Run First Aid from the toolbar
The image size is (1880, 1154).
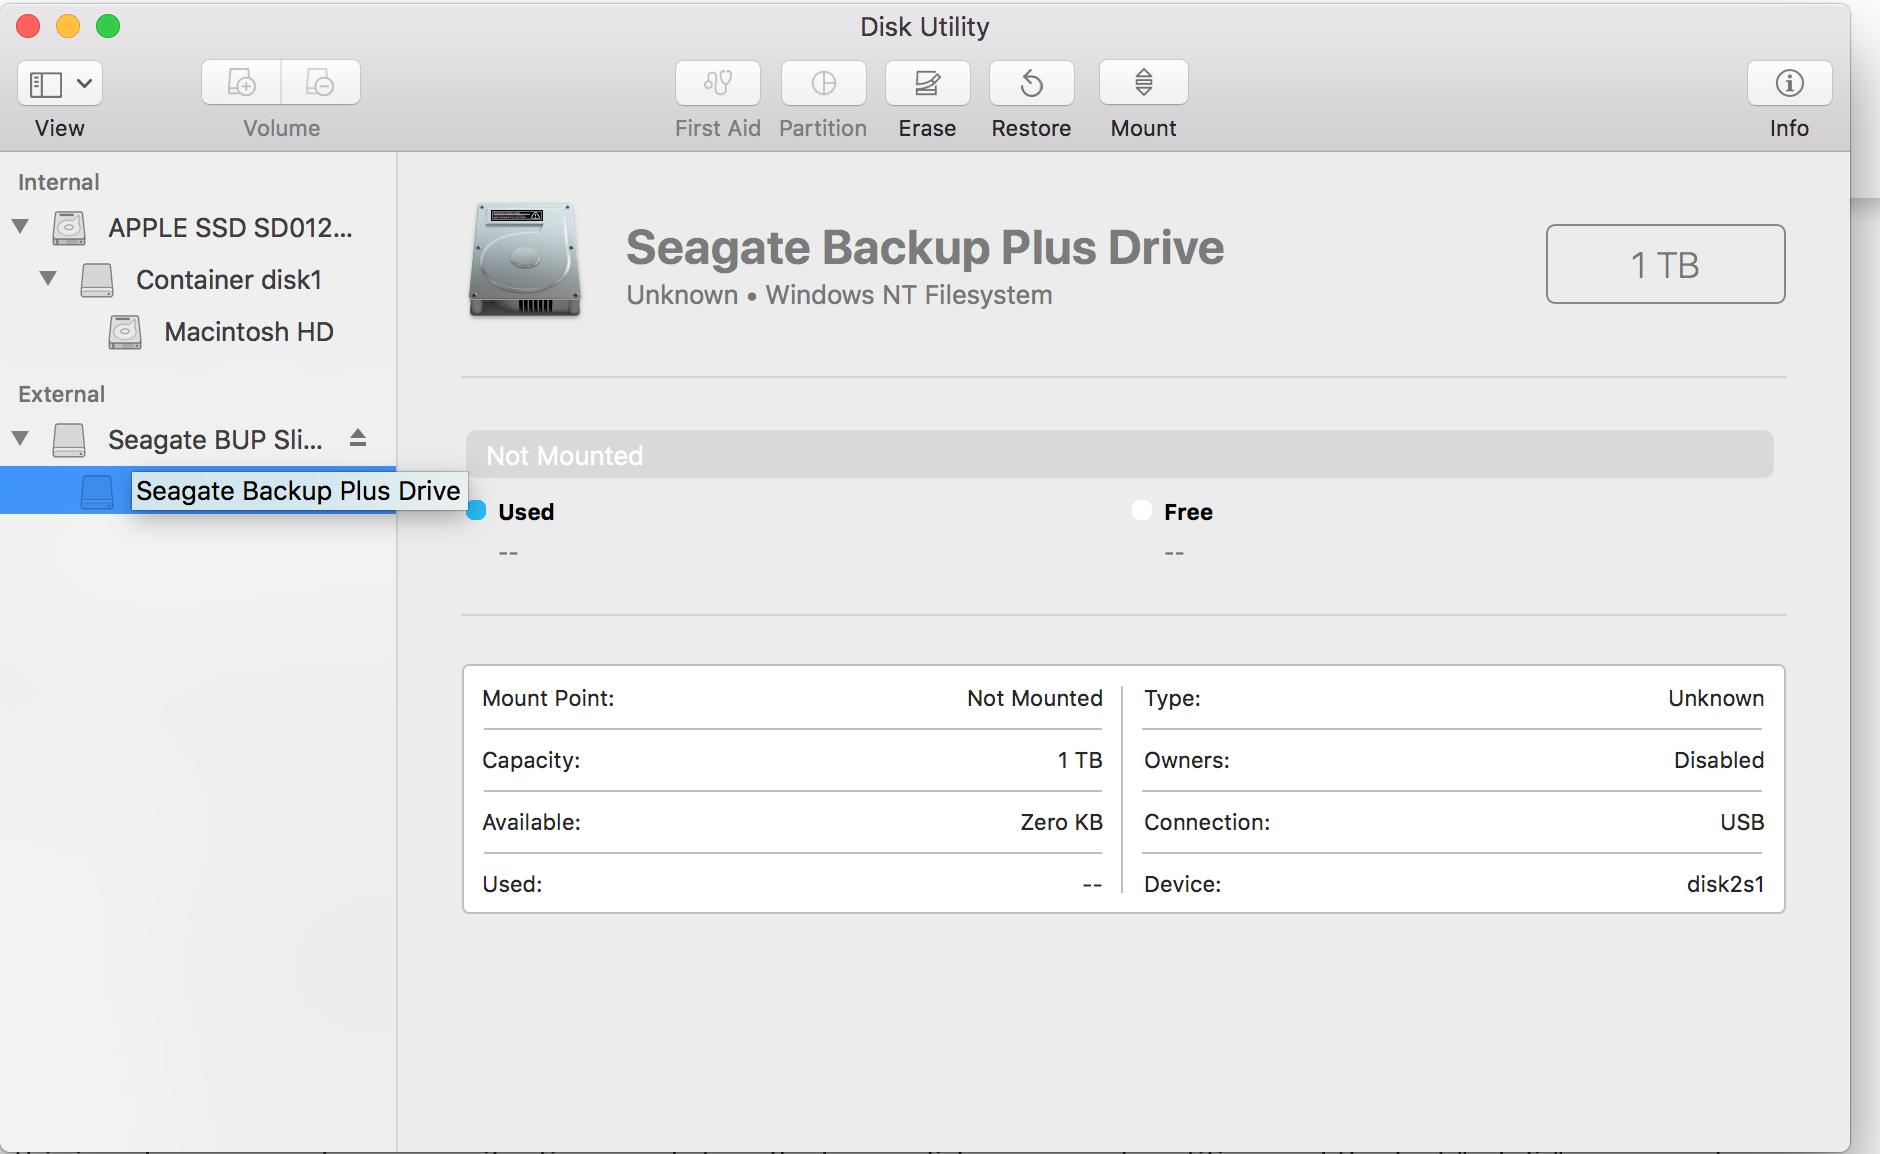coord(718,83)
